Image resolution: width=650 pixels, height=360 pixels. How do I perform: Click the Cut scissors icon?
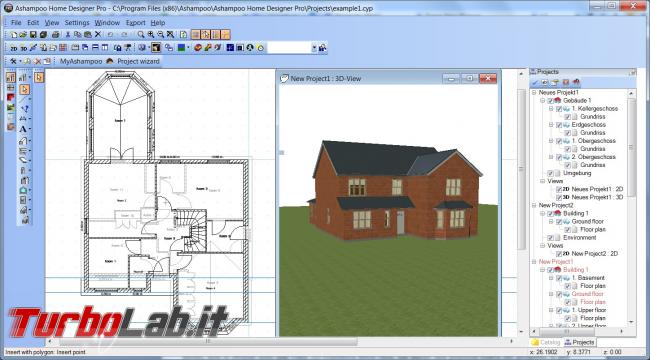point(68,34)
